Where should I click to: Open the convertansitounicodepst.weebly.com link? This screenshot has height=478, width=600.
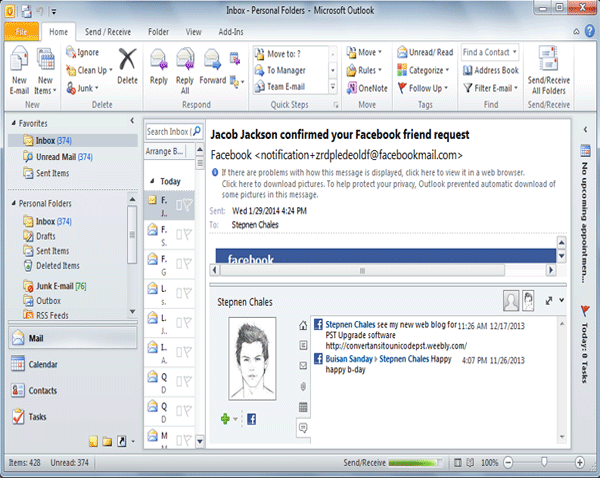pos(396,346)
